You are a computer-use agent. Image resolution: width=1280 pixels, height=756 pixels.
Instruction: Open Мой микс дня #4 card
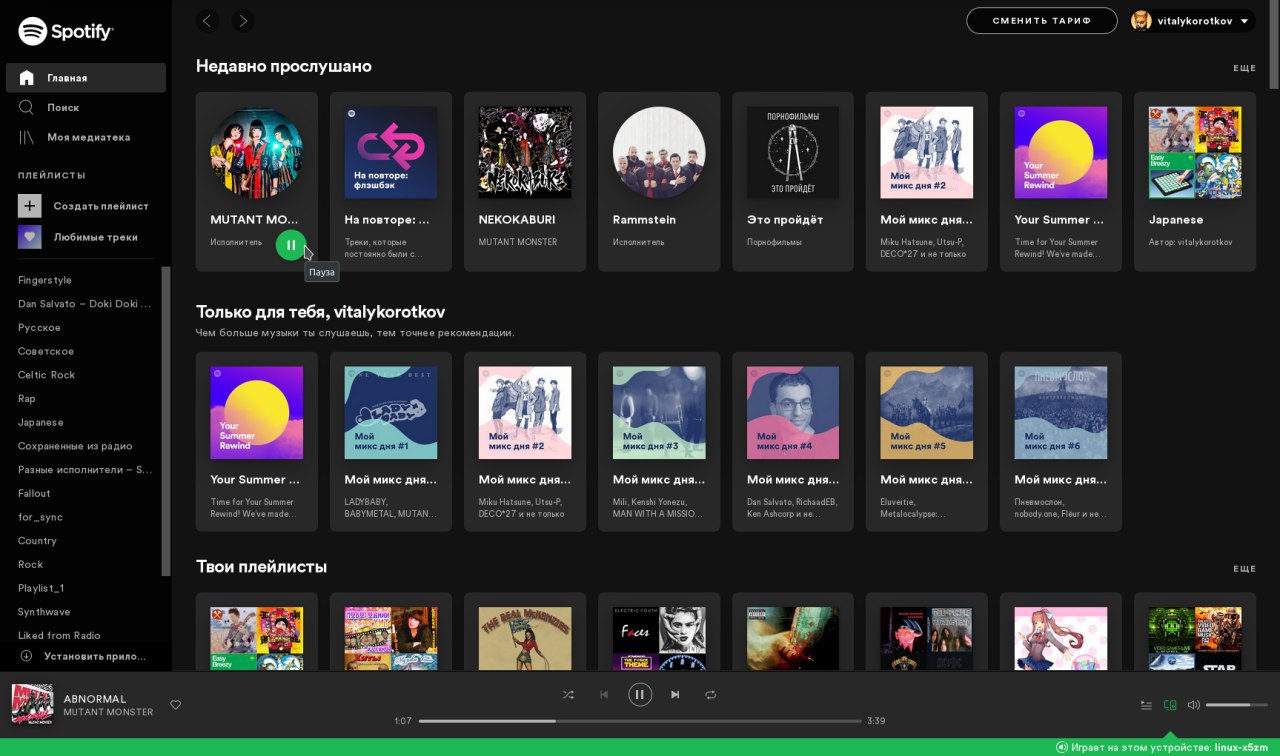[x=793, y=442]
